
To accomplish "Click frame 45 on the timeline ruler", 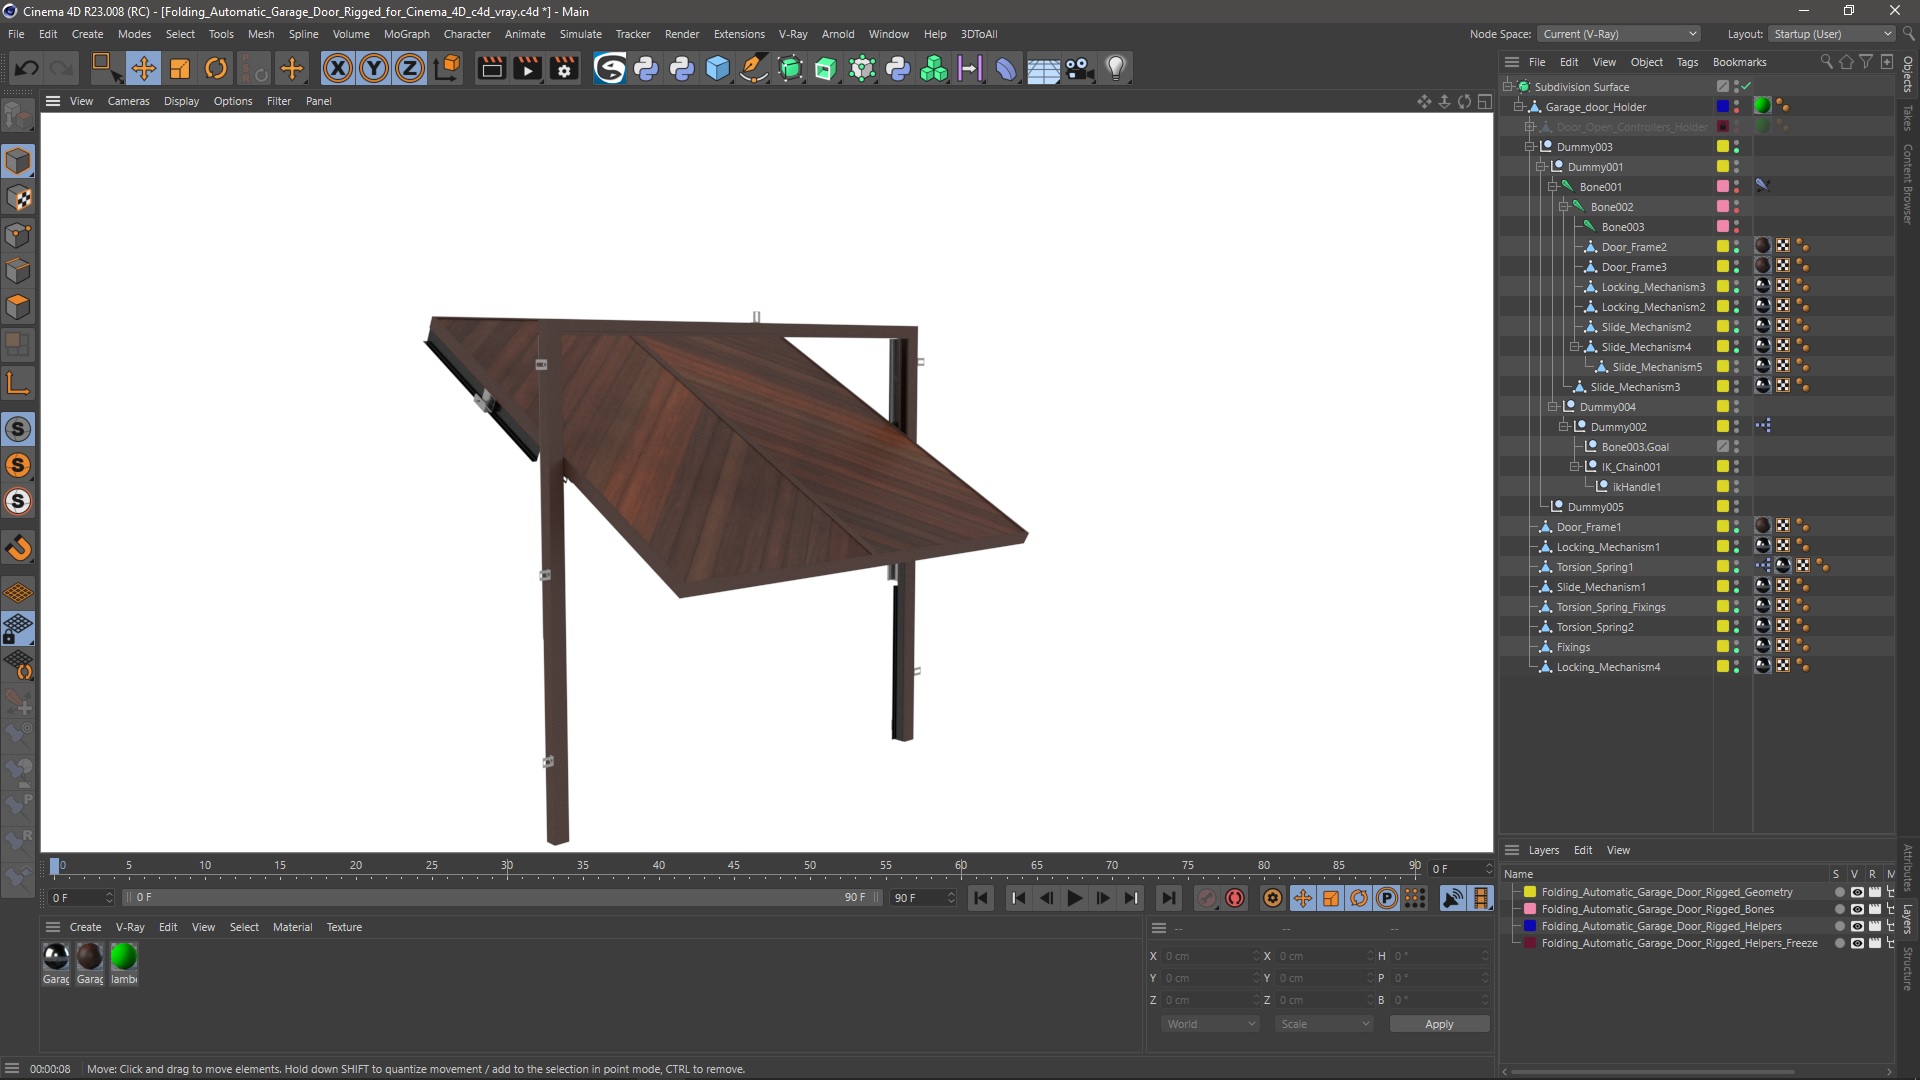I will pyautogui.click(x=734, y=866).
